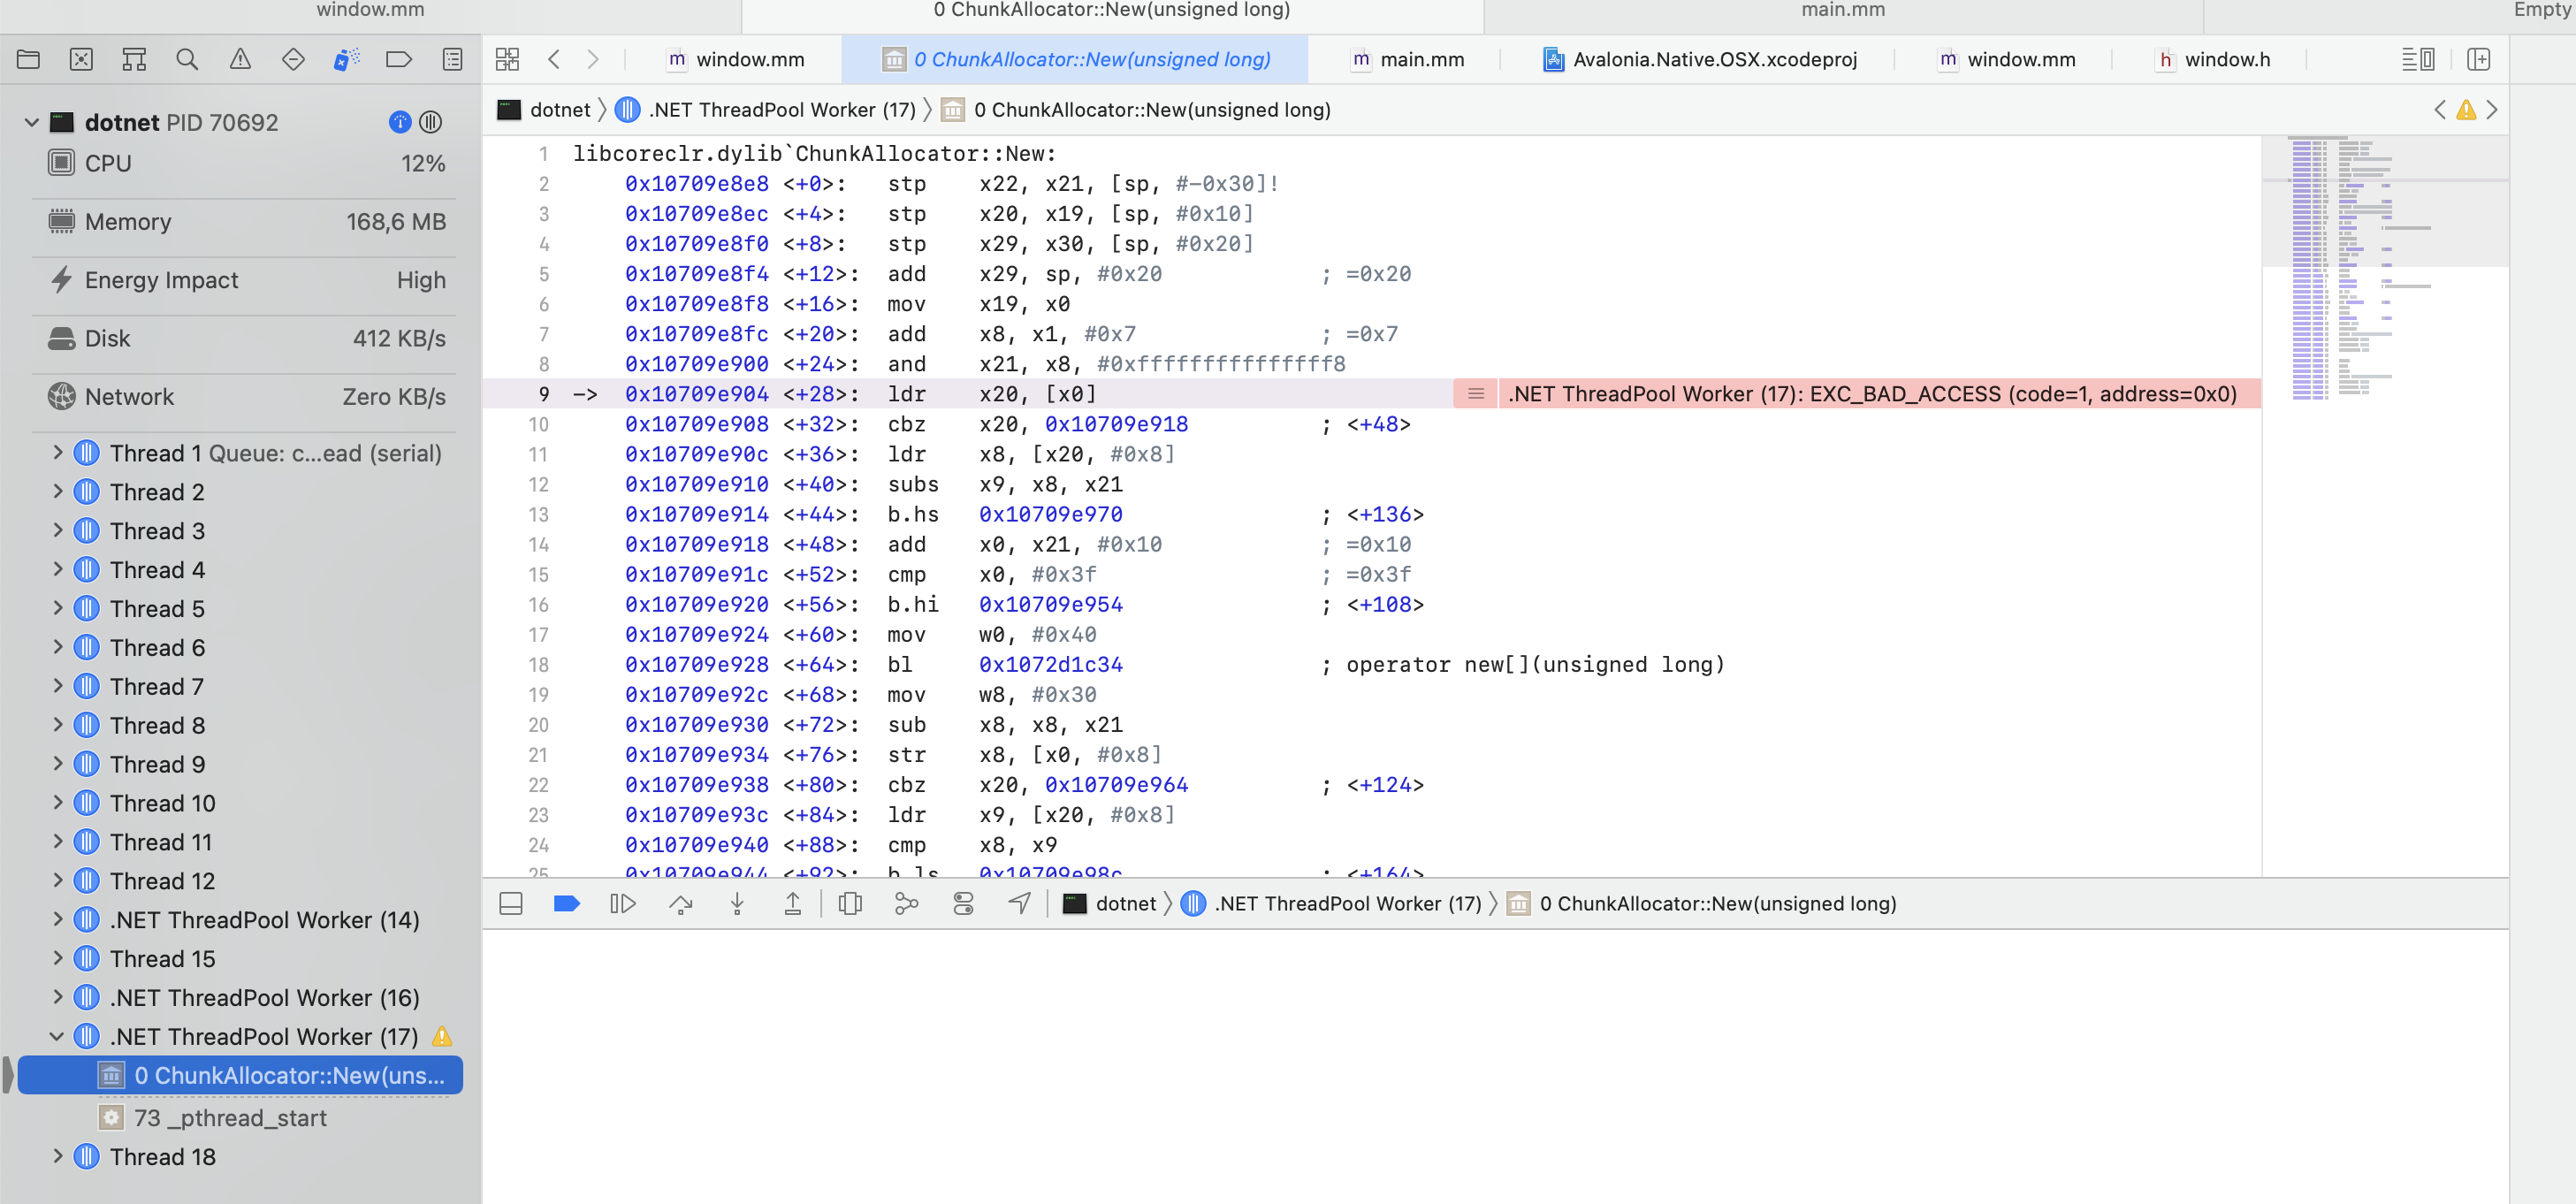This screenshot has width=2576, height=1204.
Task: Select the Find navigator magnifying glass
Action: [x=187, y=59]
